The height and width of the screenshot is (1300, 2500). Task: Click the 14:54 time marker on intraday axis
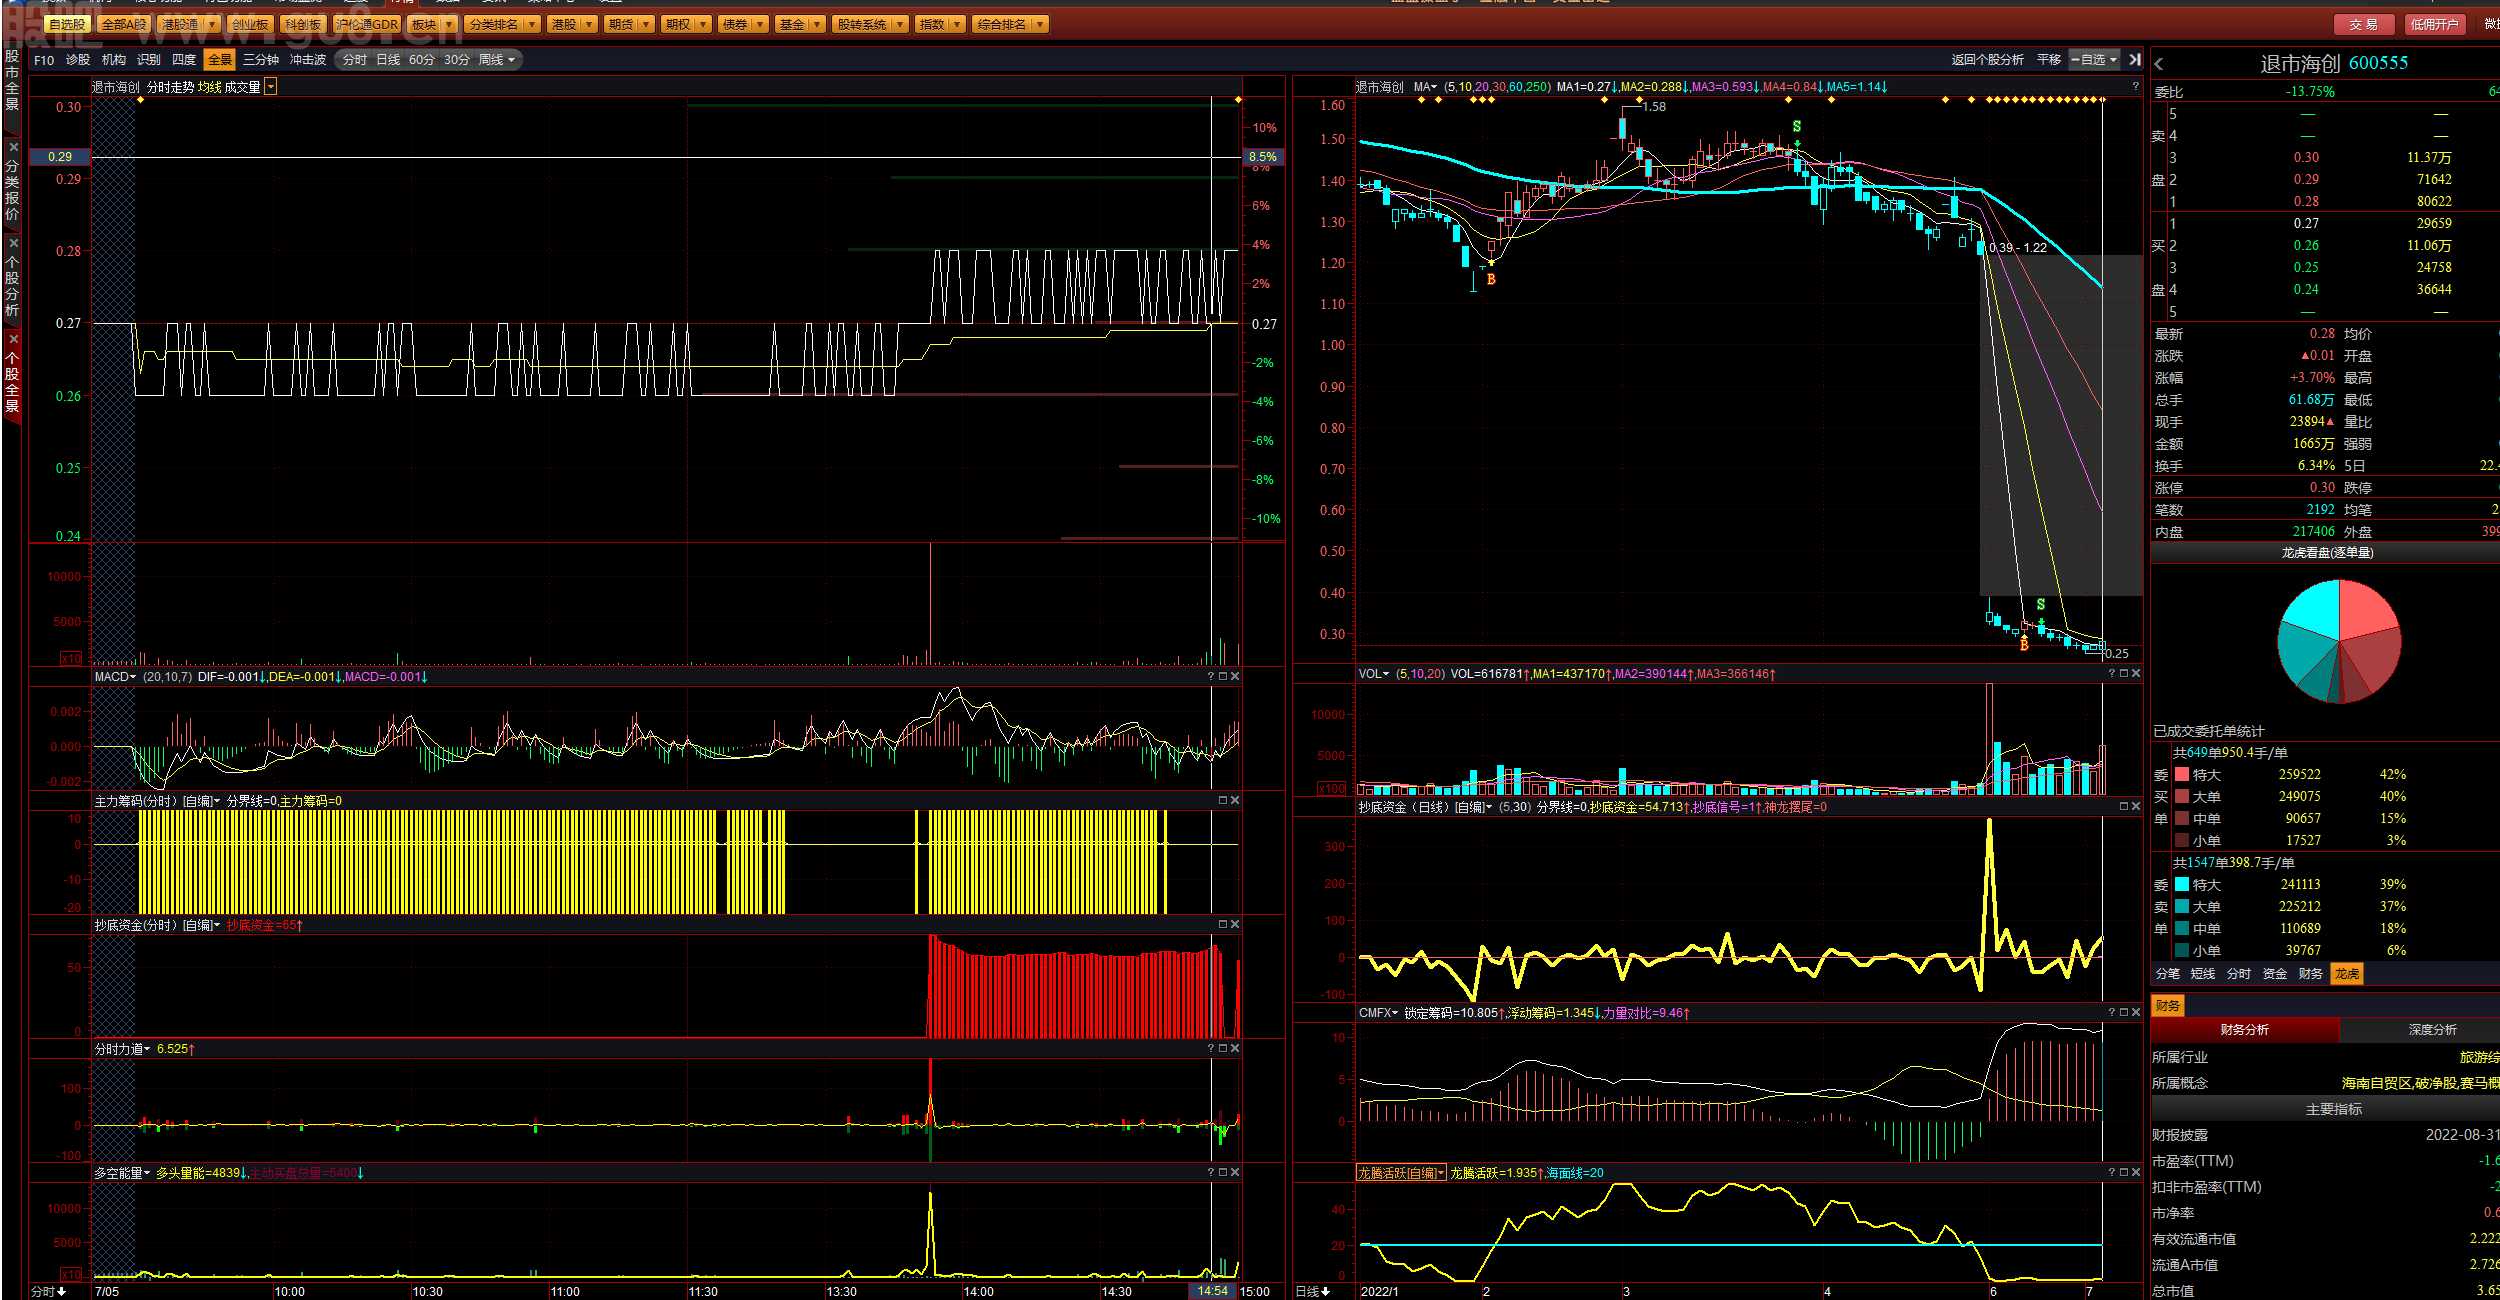pos(1212,1291)
